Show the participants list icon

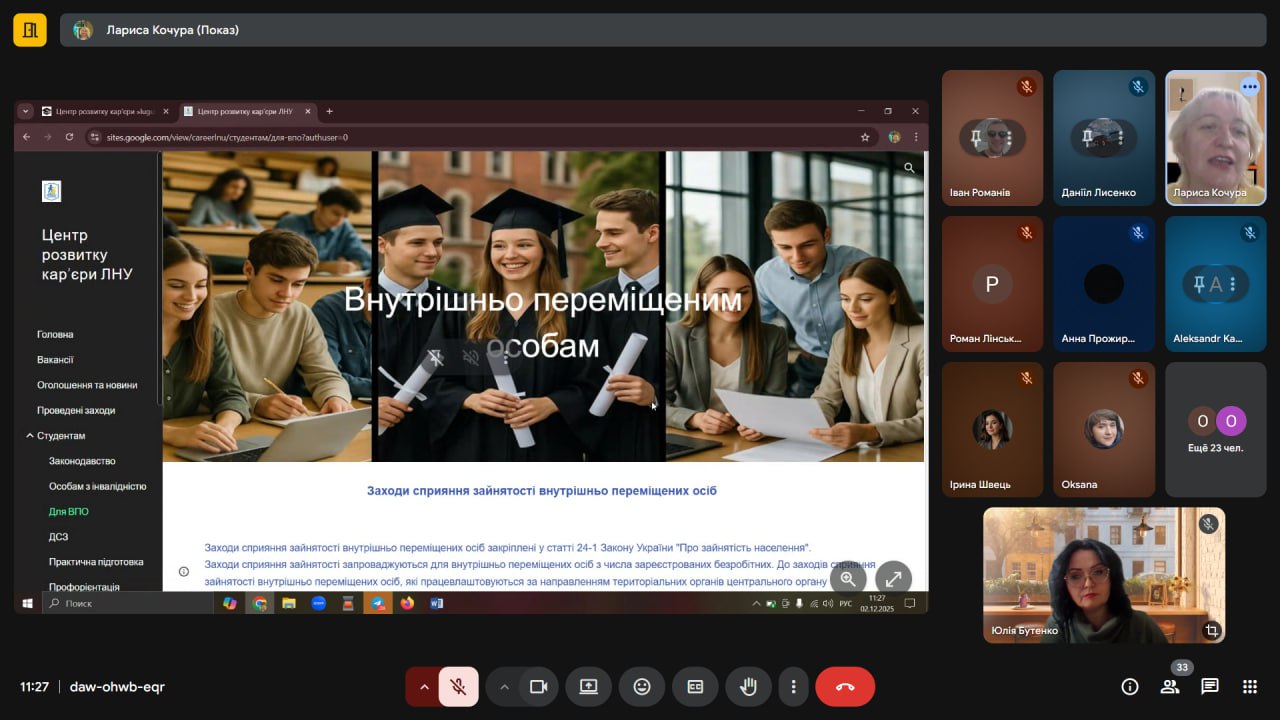click(1169, 686)
